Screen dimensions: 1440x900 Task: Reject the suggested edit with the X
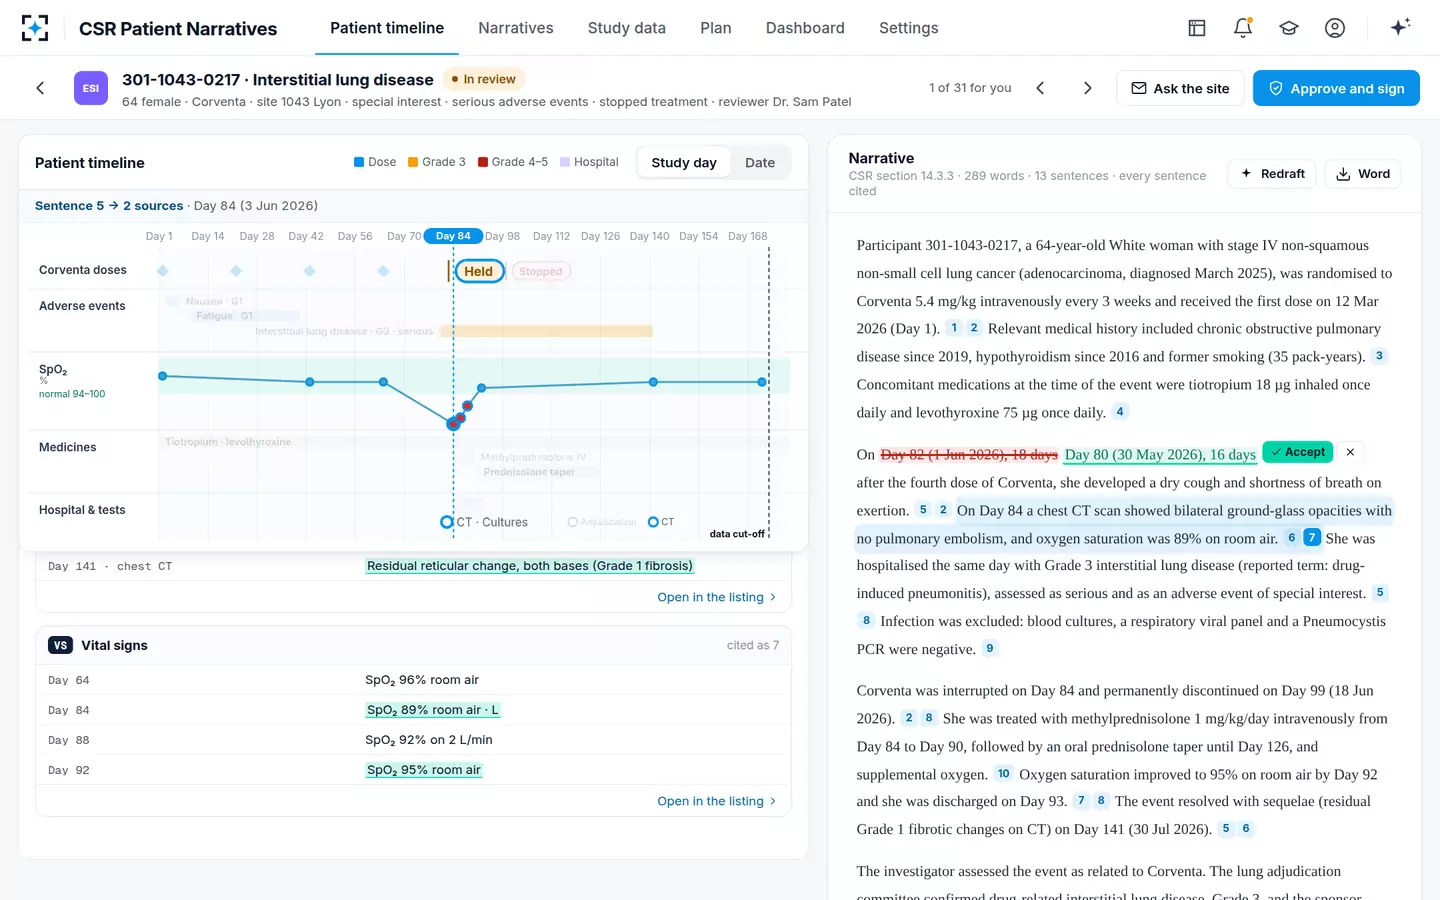point(1350,452)
